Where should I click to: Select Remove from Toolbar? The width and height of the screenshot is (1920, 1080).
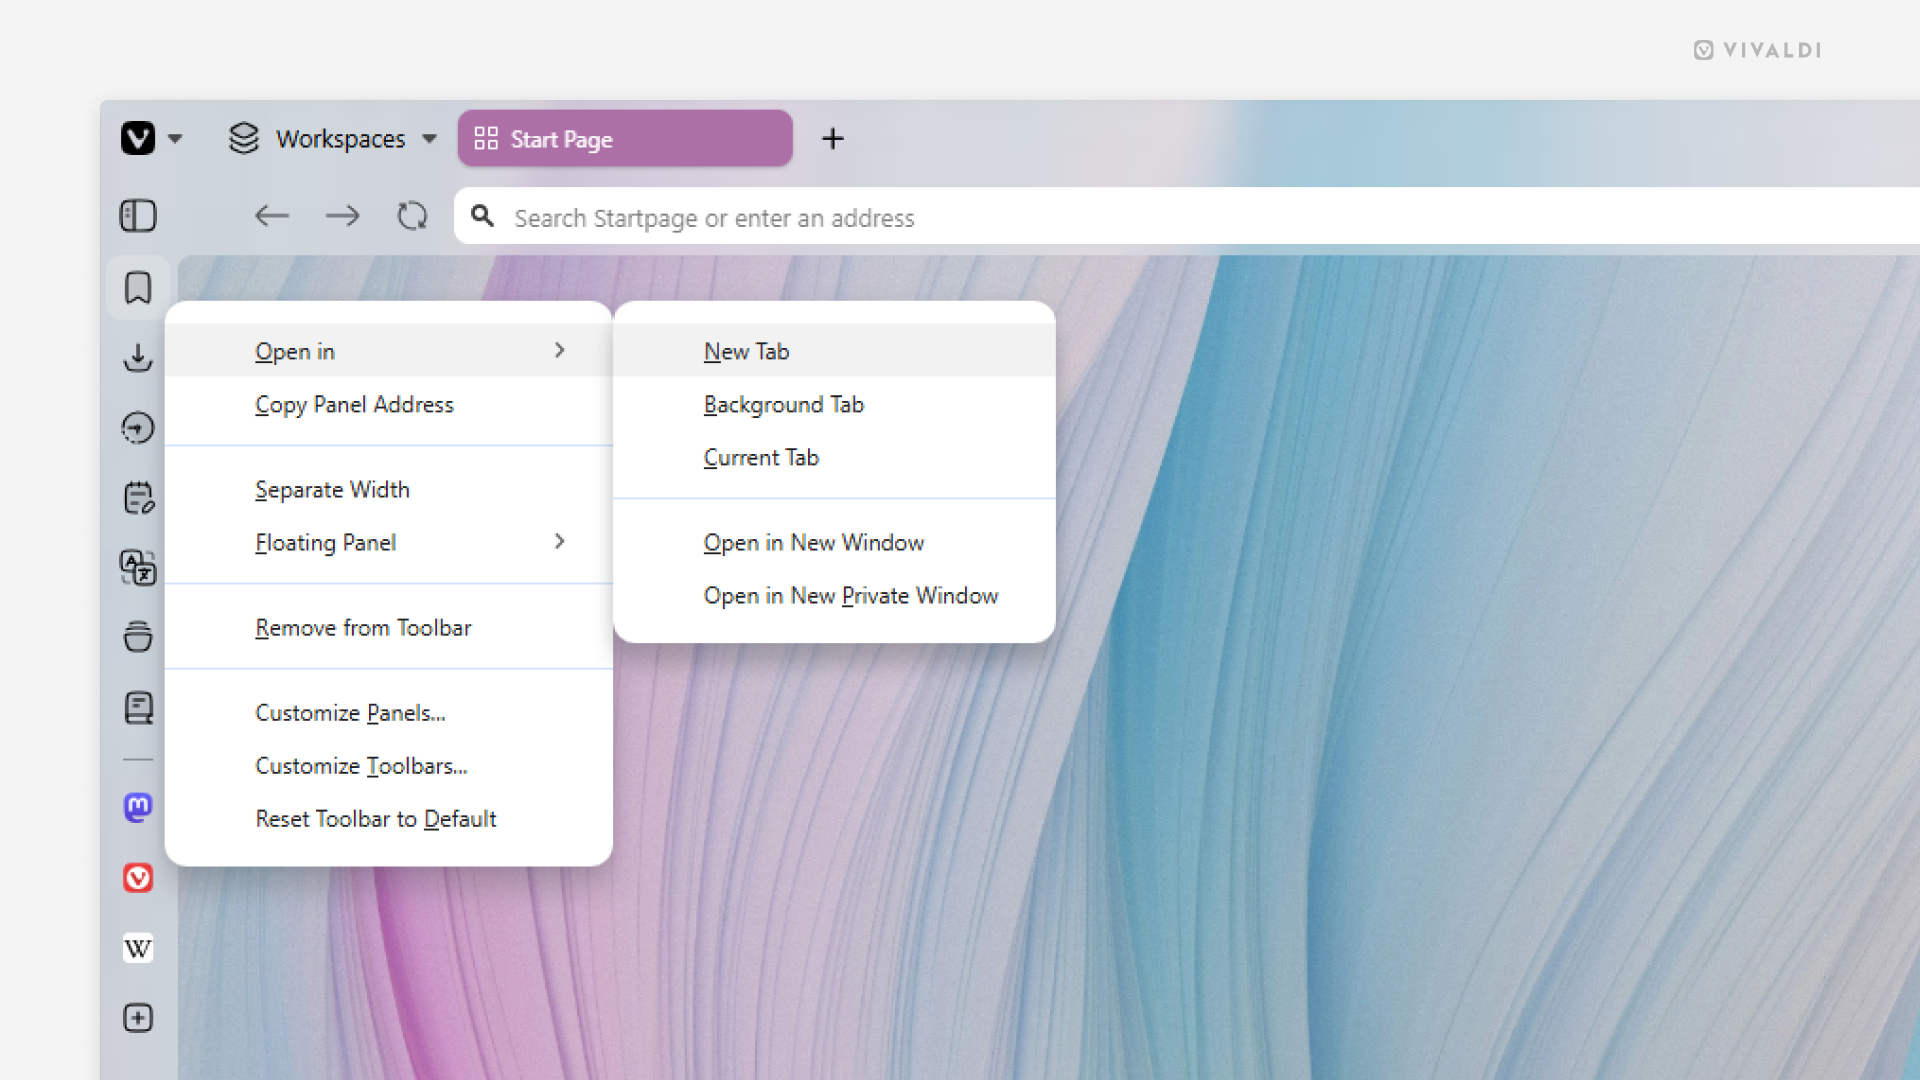point(389,627)
